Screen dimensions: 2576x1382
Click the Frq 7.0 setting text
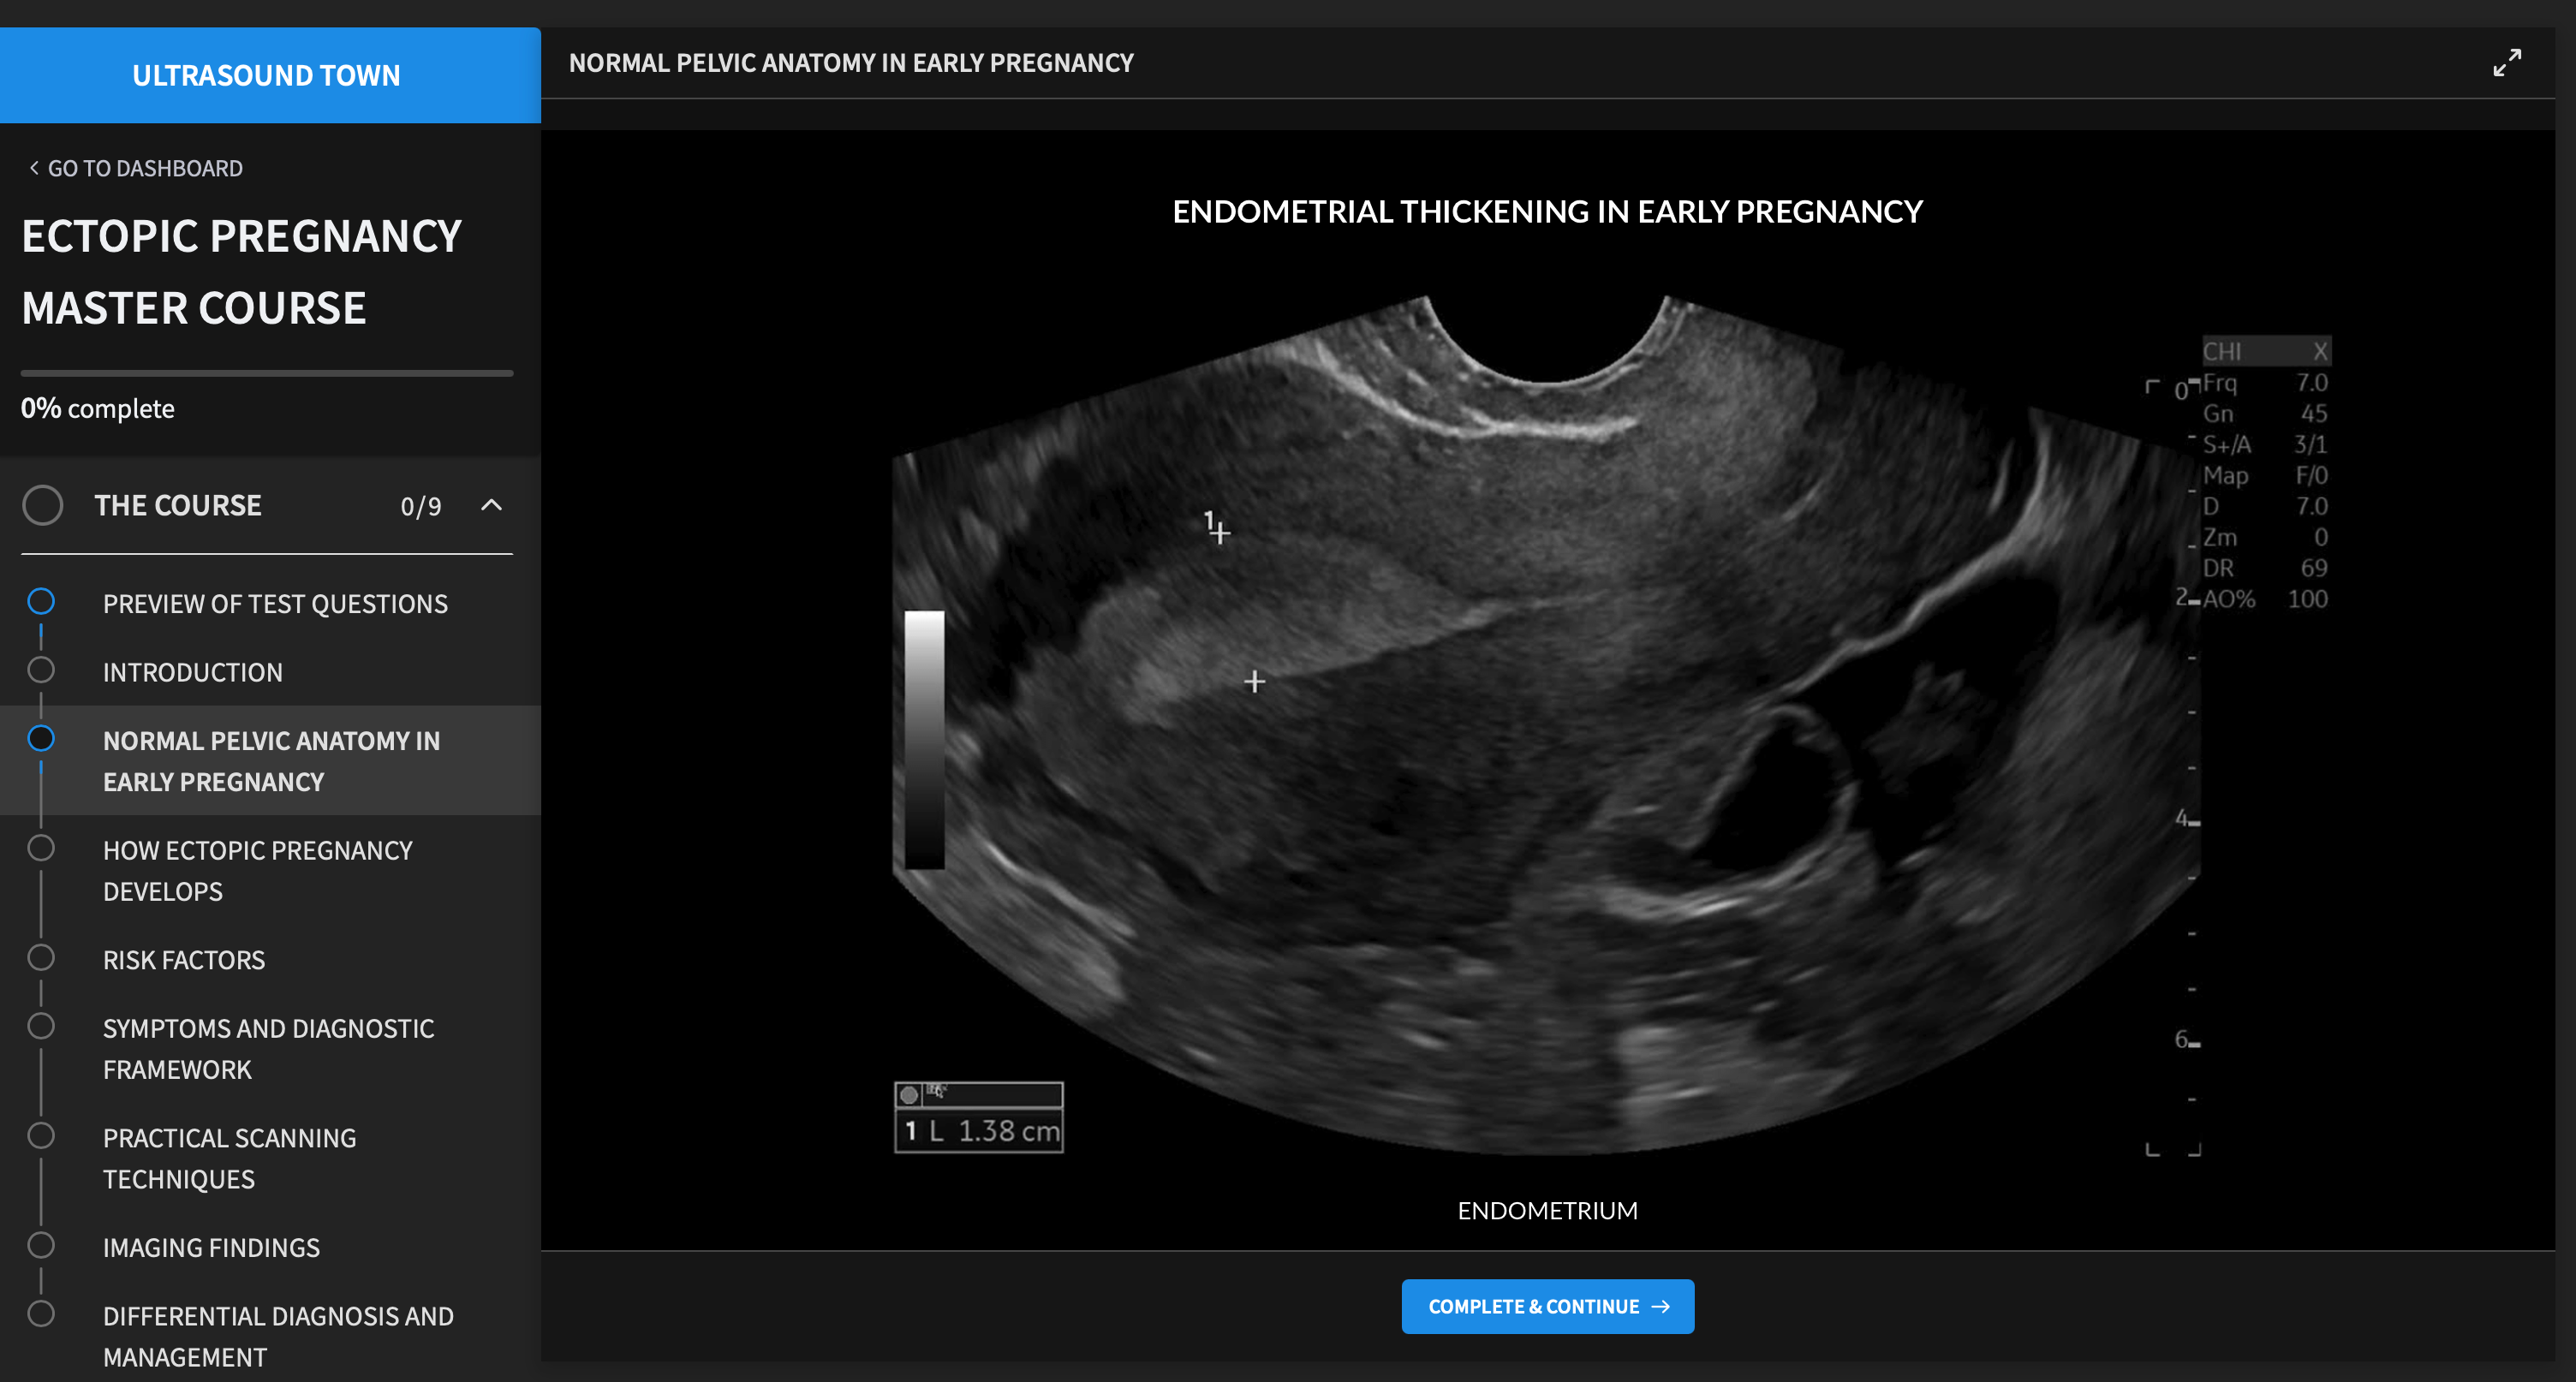[x=2265, y=382]
